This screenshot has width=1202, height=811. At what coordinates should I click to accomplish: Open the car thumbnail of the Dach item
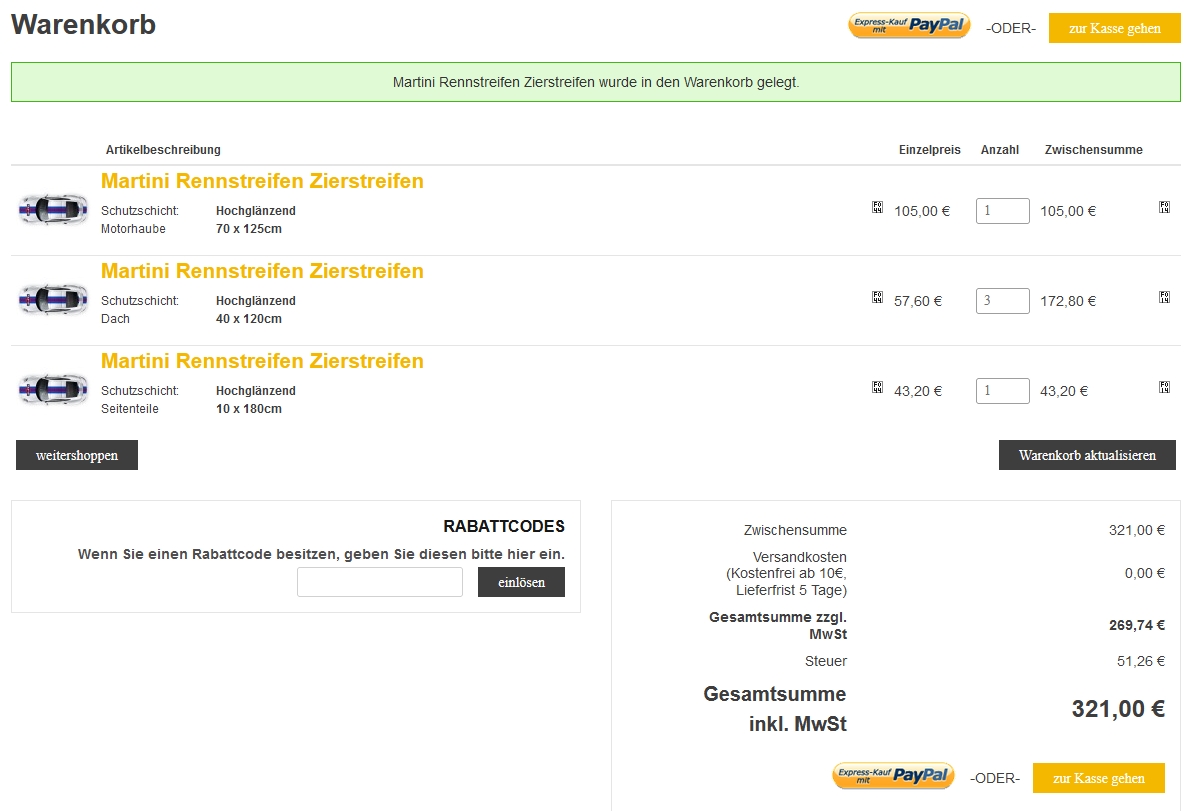pos(53,299)
